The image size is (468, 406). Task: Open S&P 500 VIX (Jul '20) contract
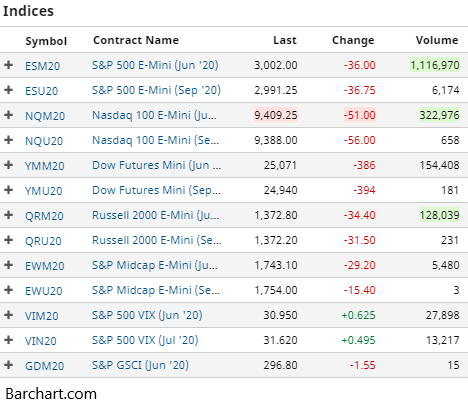145,340
